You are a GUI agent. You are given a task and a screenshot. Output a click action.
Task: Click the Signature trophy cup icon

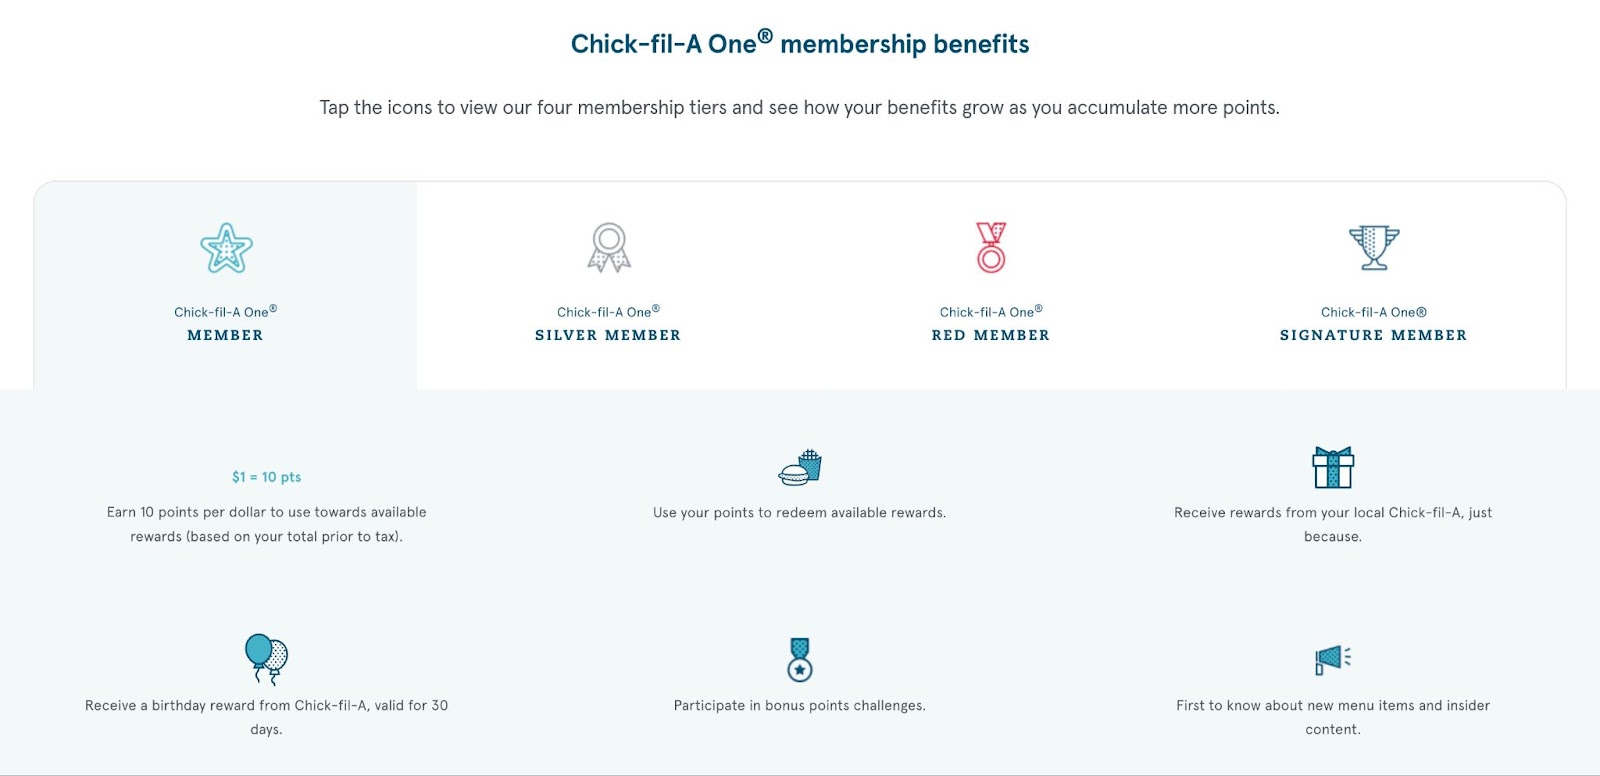point(1373,247)
